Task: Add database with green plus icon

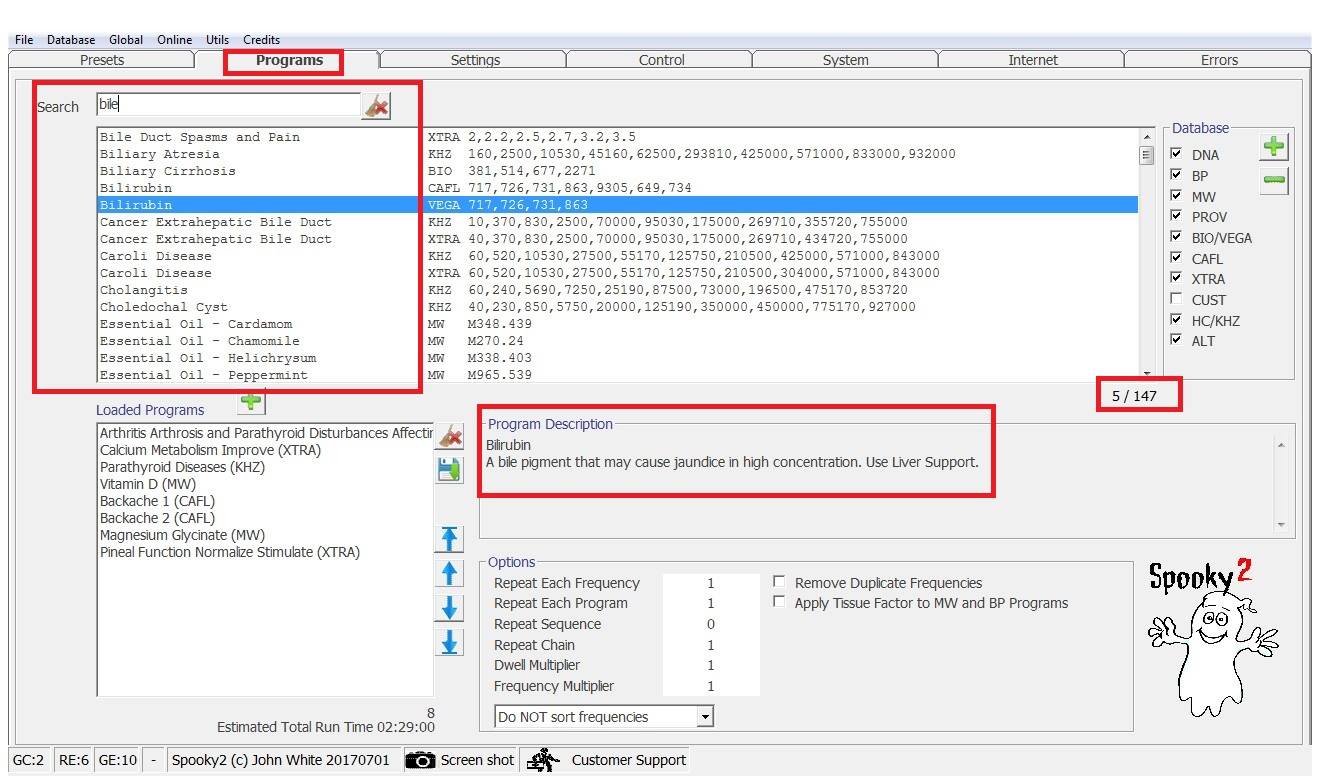Action: point(1274,147)
